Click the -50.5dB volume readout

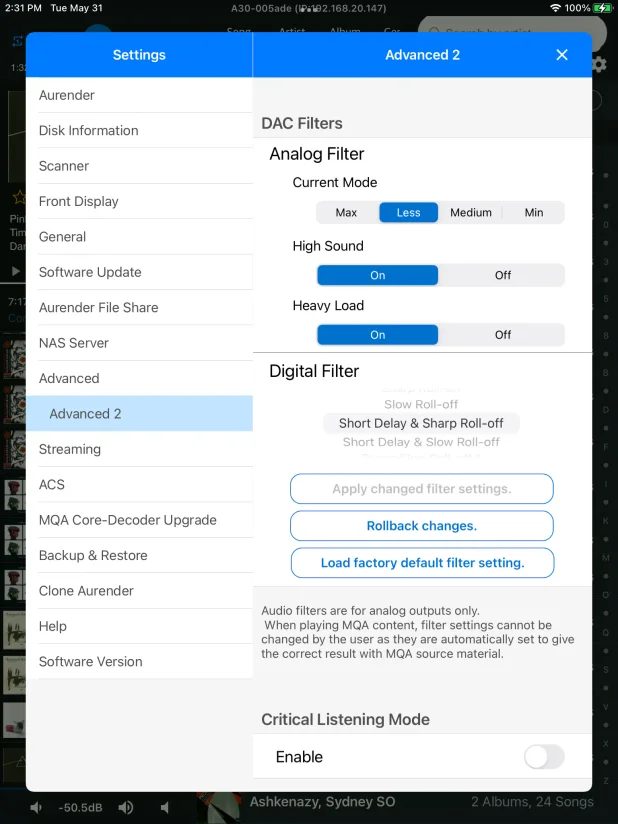tap(80, 808)
